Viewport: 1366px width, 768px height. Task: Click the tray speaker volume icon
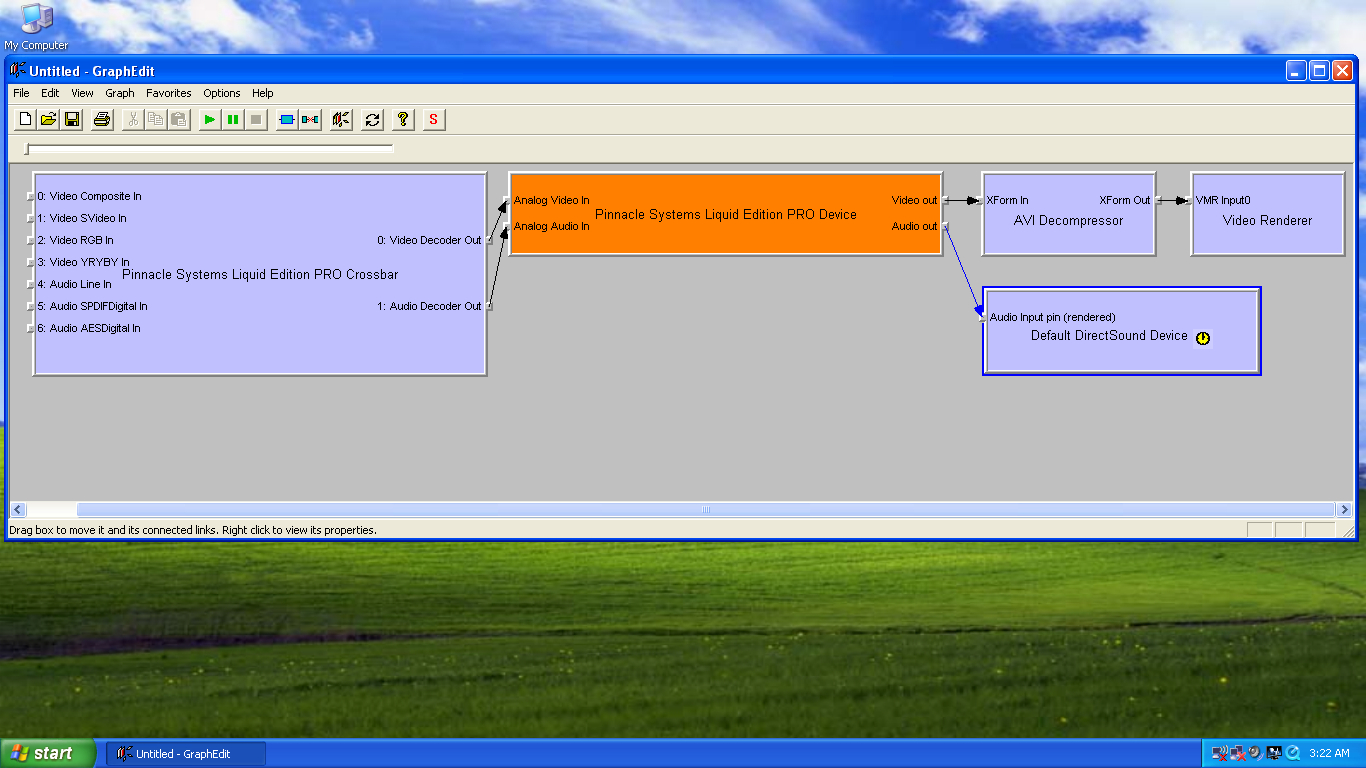(1255, 753)
